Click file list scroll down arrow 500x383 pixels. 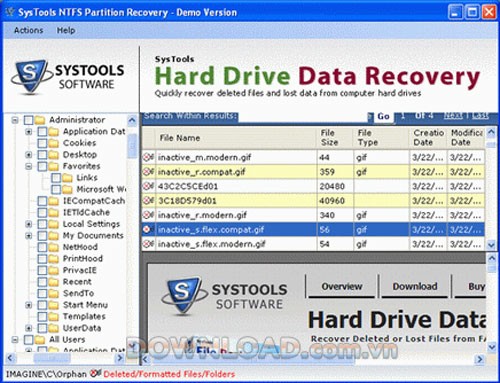[491, 245]
